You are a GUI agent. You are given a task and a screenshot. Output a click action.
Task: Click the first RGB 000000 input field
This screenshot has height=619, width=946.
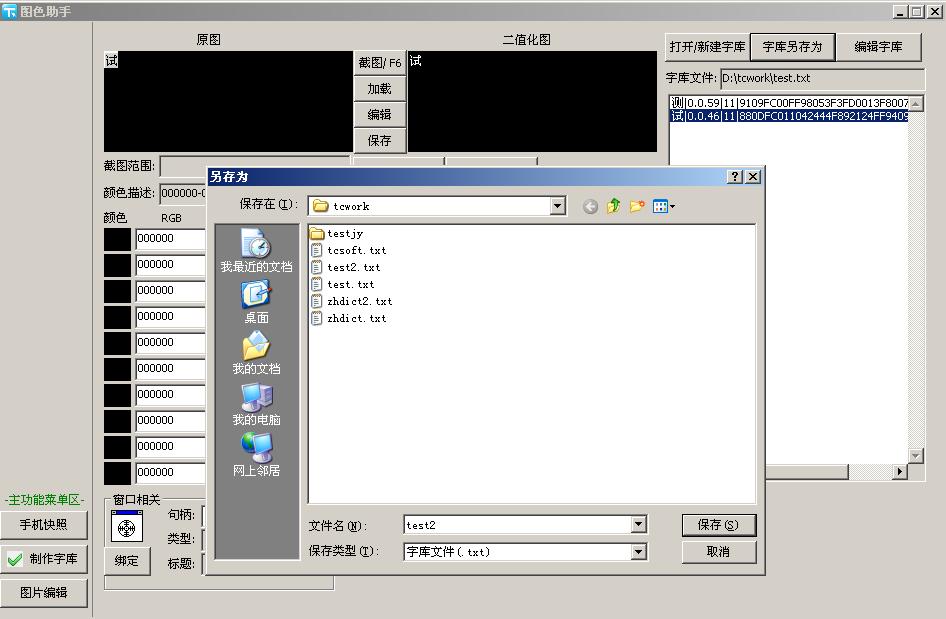click(x=171, y=239)
